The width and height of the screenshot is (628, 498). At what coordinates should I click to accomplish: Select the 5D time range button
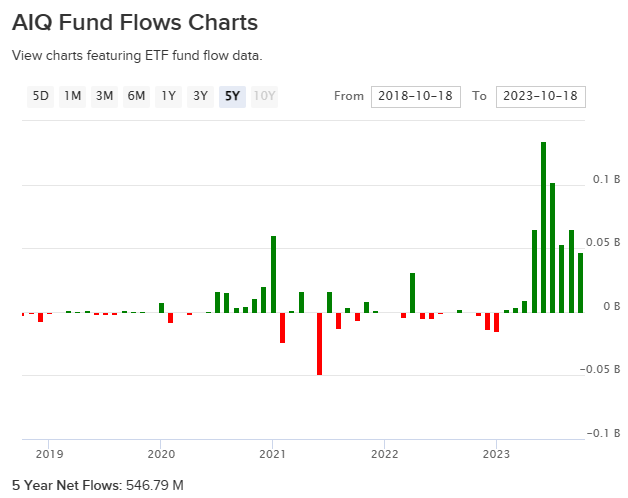click(x=40, y=97)
